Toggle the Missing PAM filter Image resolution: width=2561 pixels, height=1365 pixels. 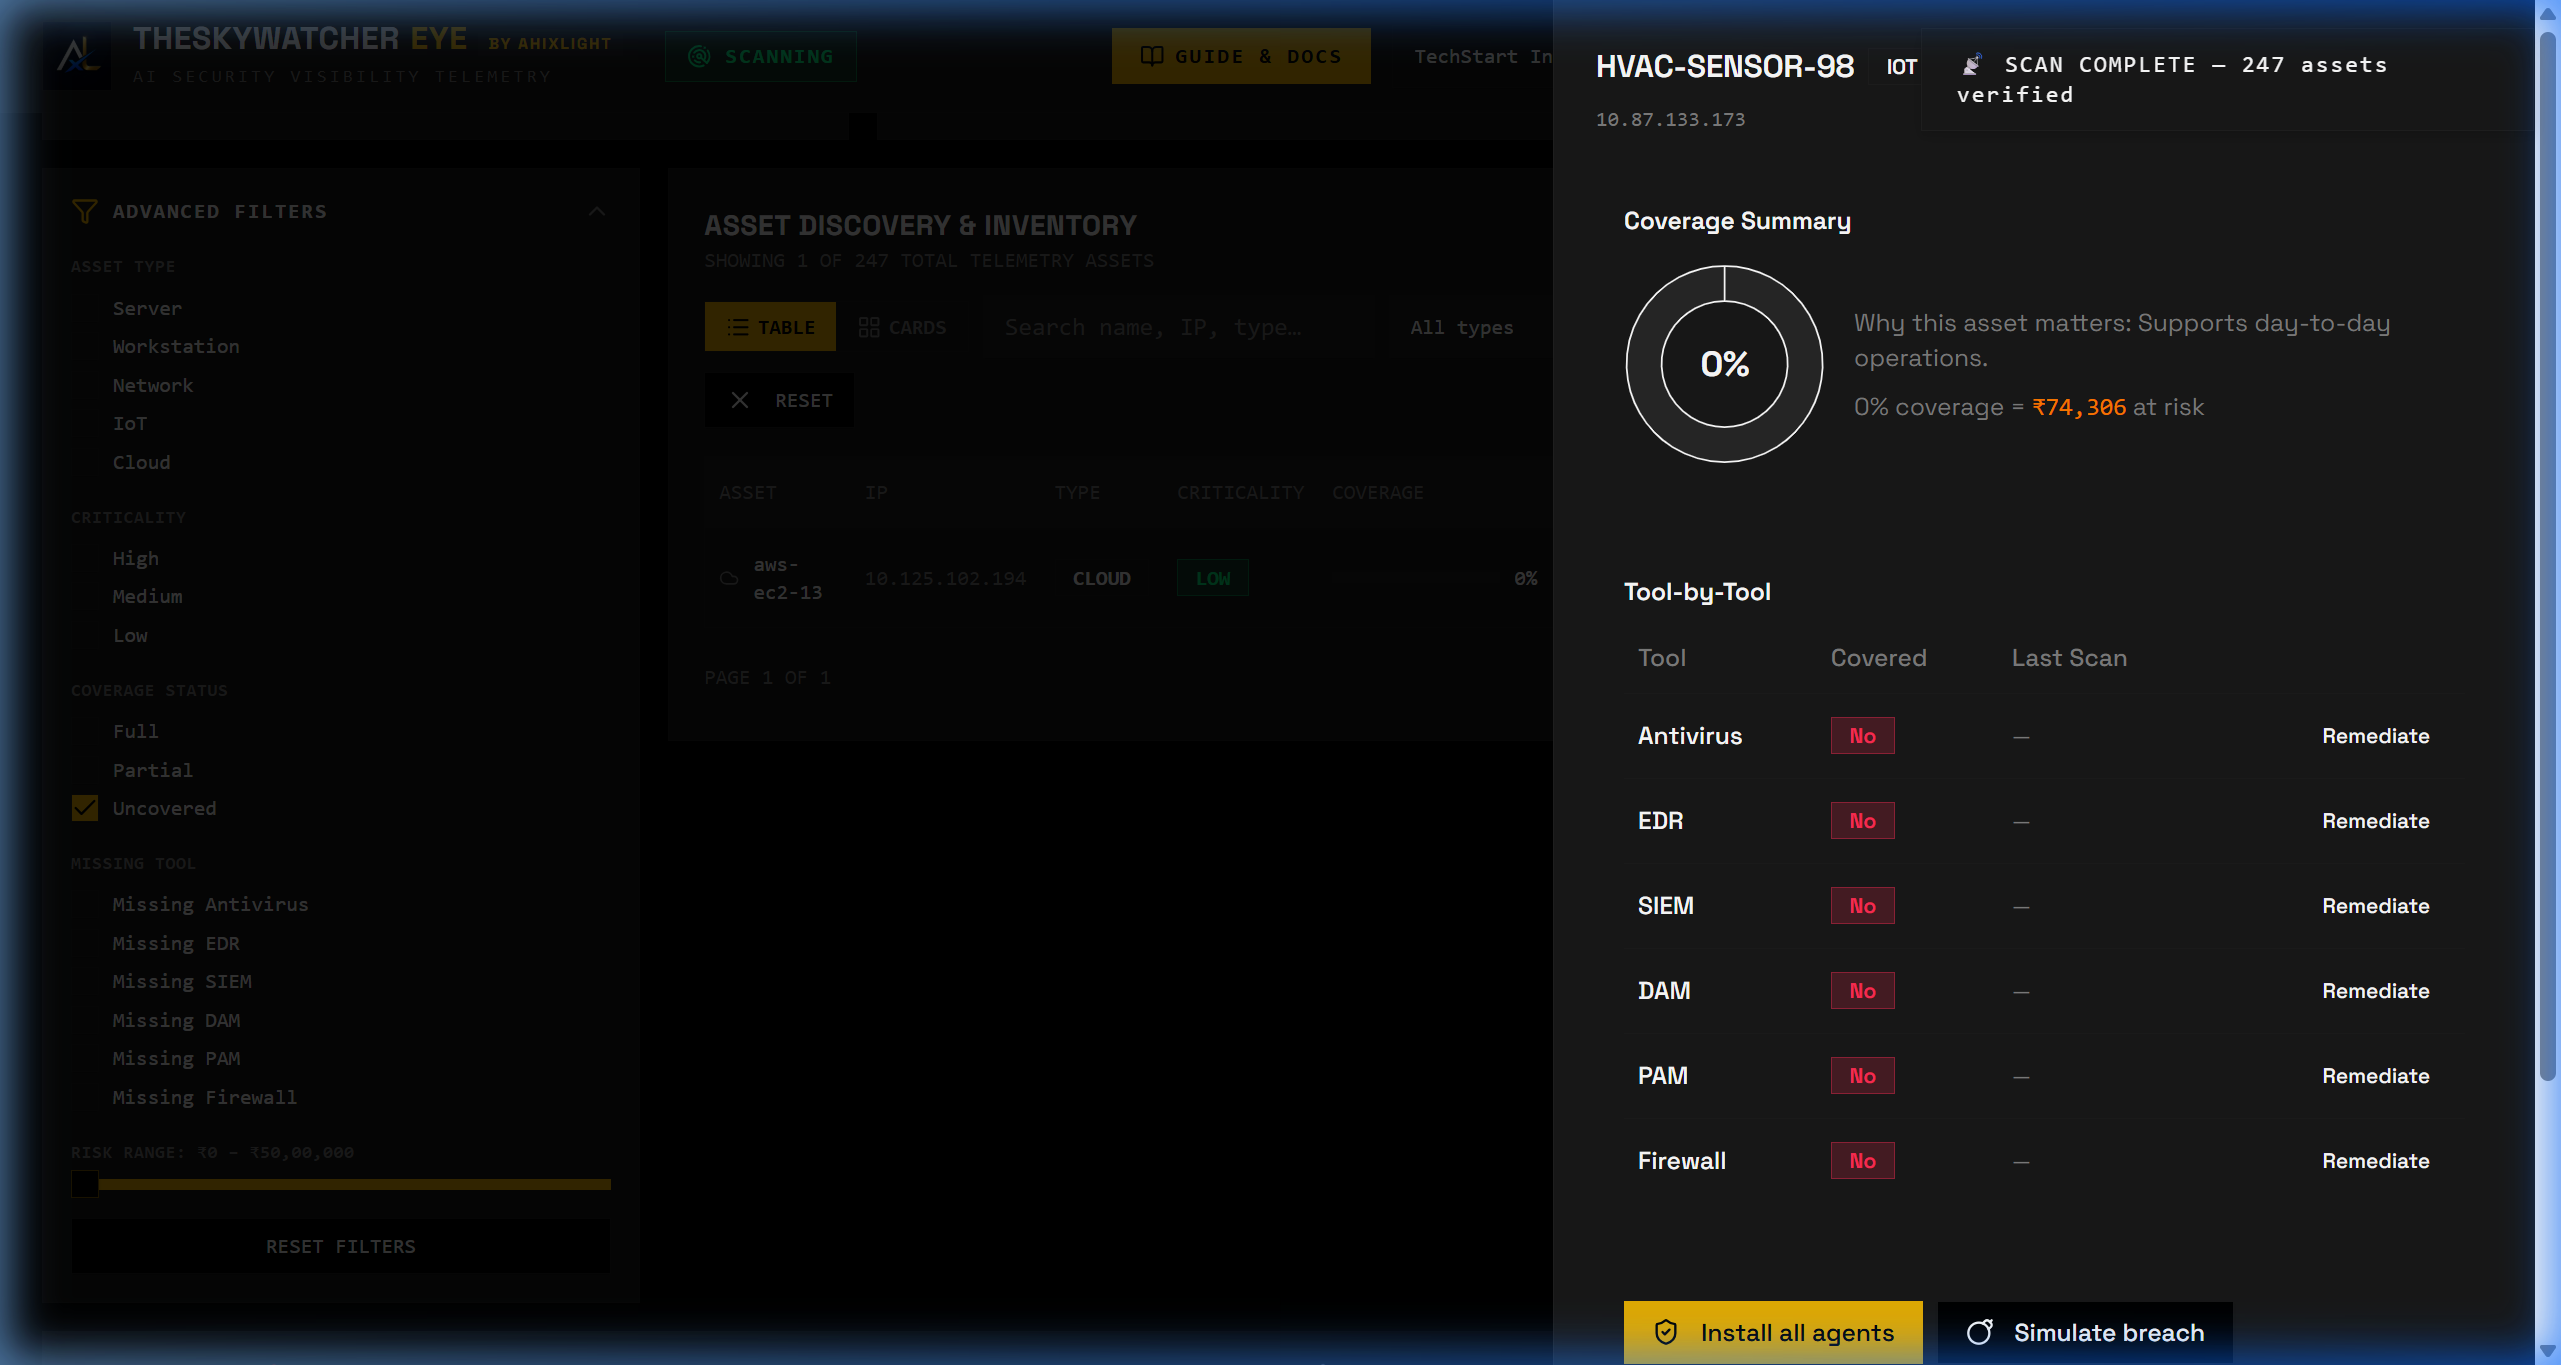tap(176, 1058)
